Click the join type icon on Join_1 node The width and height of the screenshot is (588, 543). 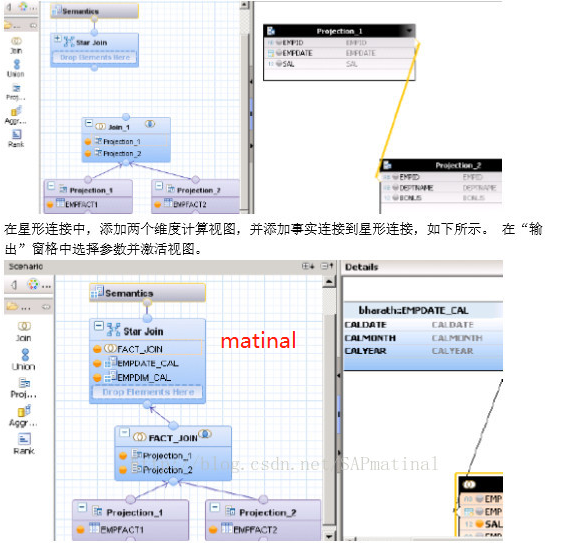[x=150, y=124]
